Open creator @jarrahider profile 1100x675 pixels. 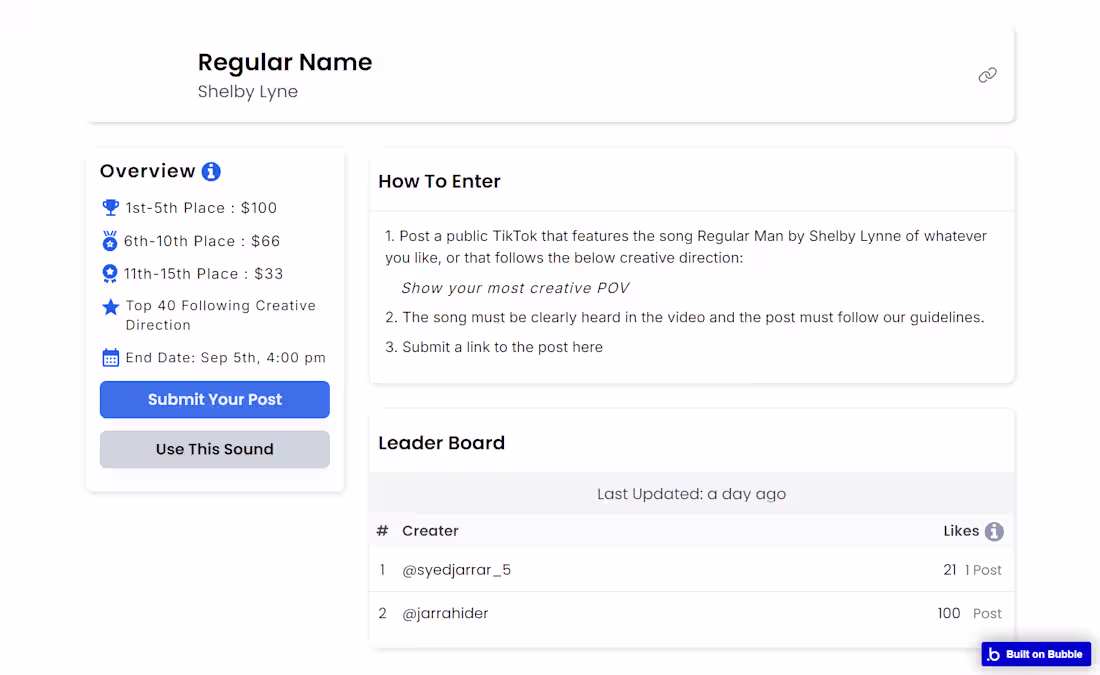pos(445,613)
